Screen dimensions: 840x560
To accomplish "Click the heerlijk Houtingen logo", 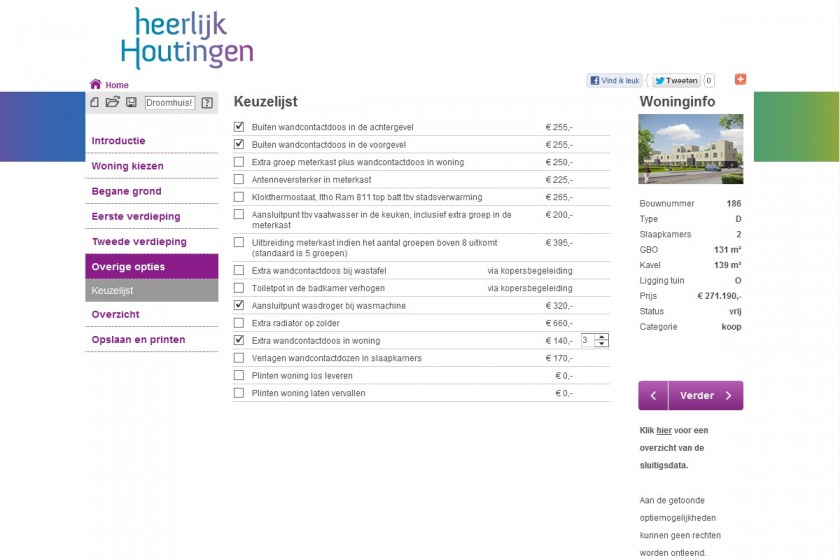I will (187, 38).
